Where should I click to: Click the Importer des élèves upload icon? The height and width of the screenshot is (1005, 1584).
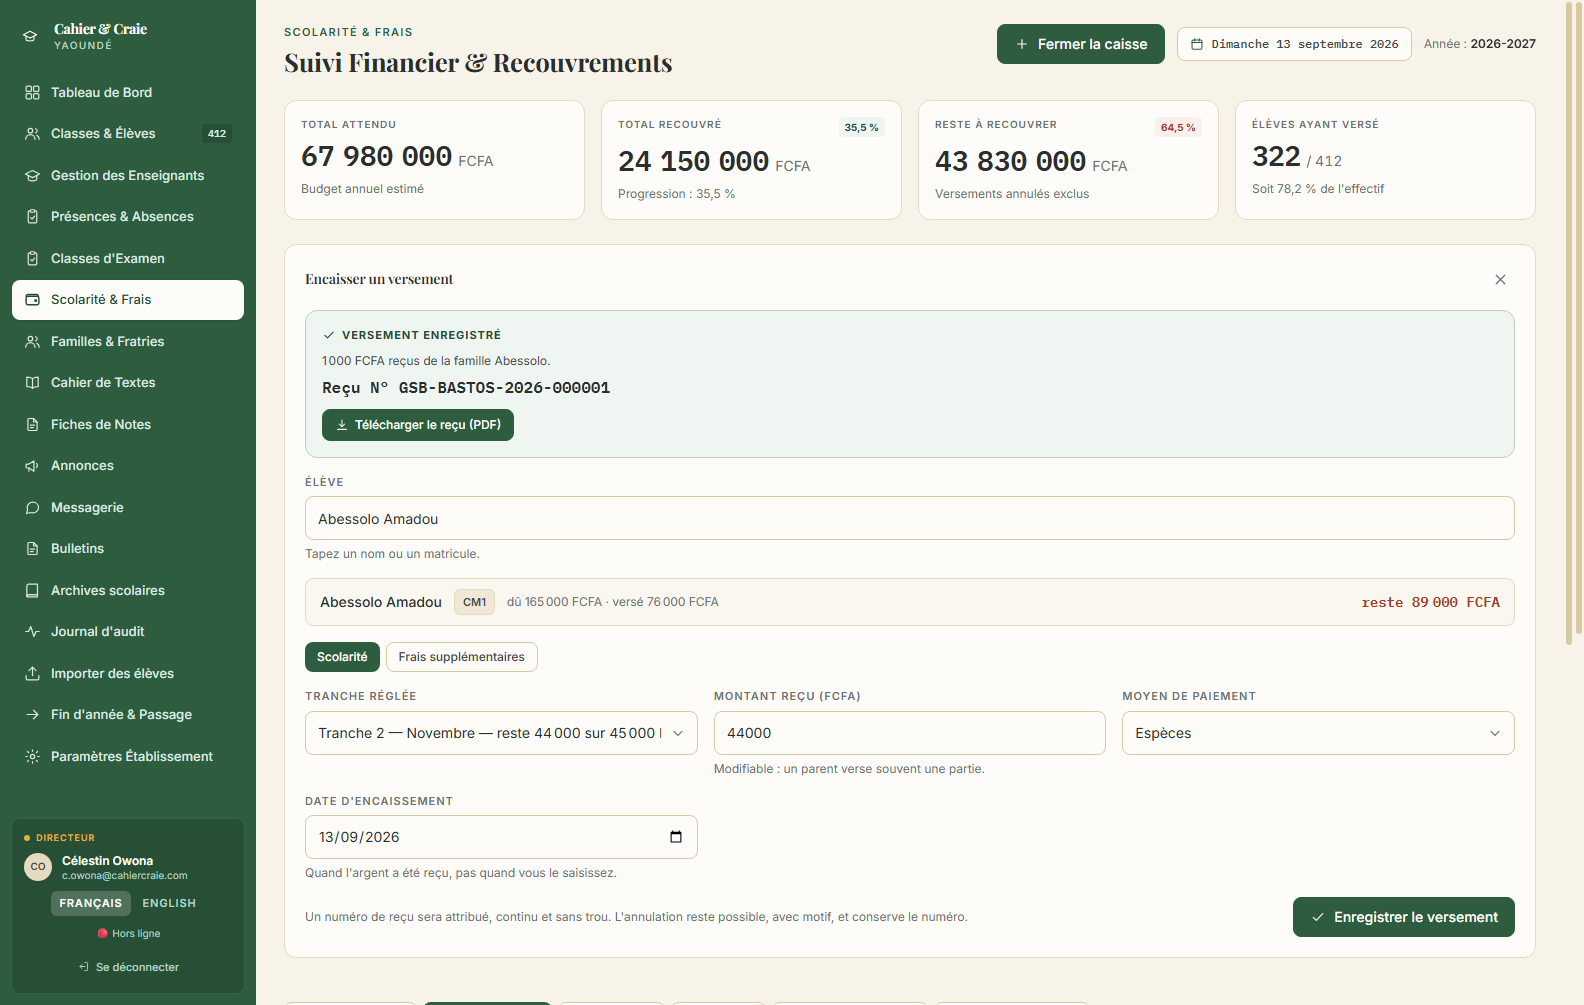[x=32, y=674]
